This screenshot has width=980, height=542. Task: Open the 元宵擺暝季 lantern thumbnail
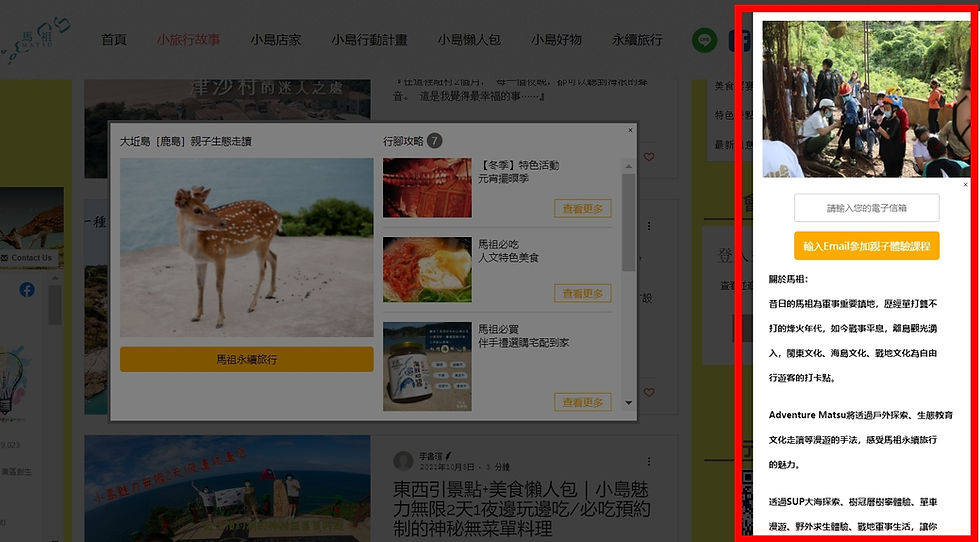[428, 188]
